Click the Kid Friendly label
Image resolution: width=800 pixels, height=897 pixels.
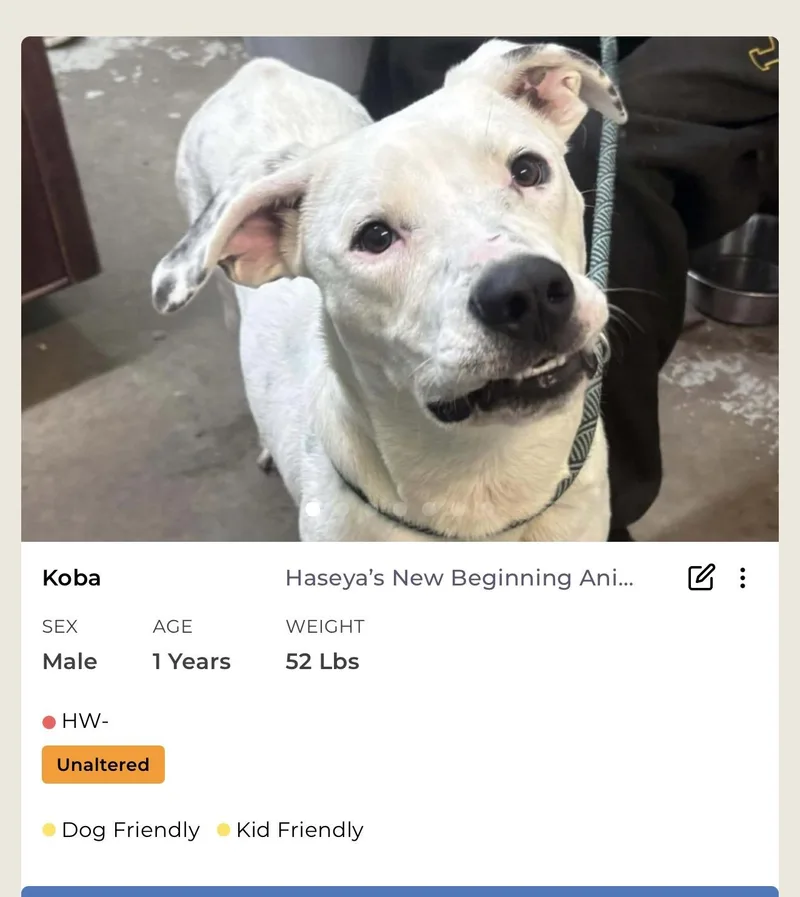299,829
